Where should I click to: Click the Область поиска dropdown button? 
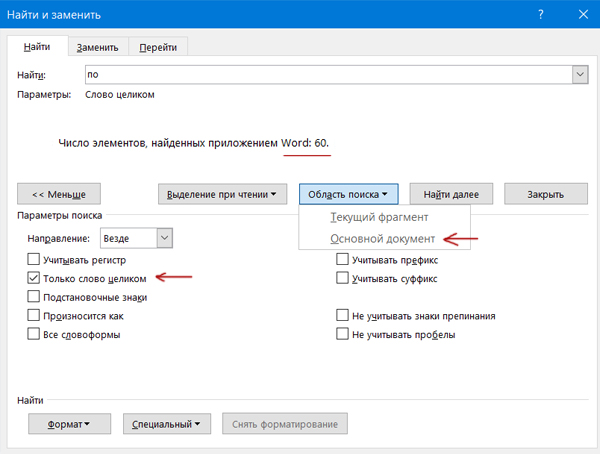click(349, 194)
